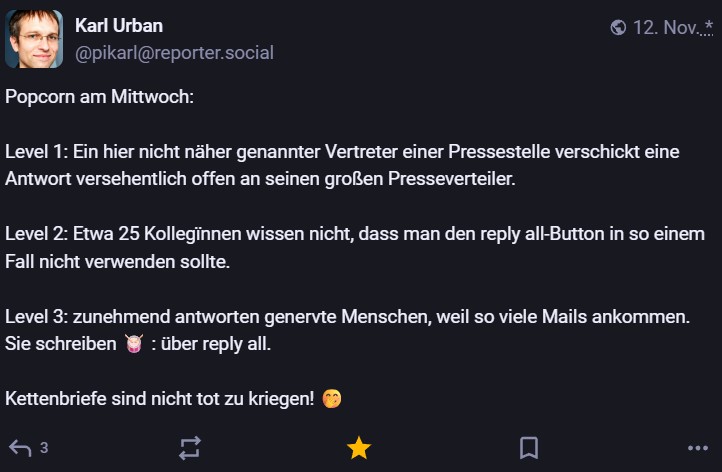This screenshot has width=722, height=472.
Task: Open the Karl Urban display name link
Action: 119,25
